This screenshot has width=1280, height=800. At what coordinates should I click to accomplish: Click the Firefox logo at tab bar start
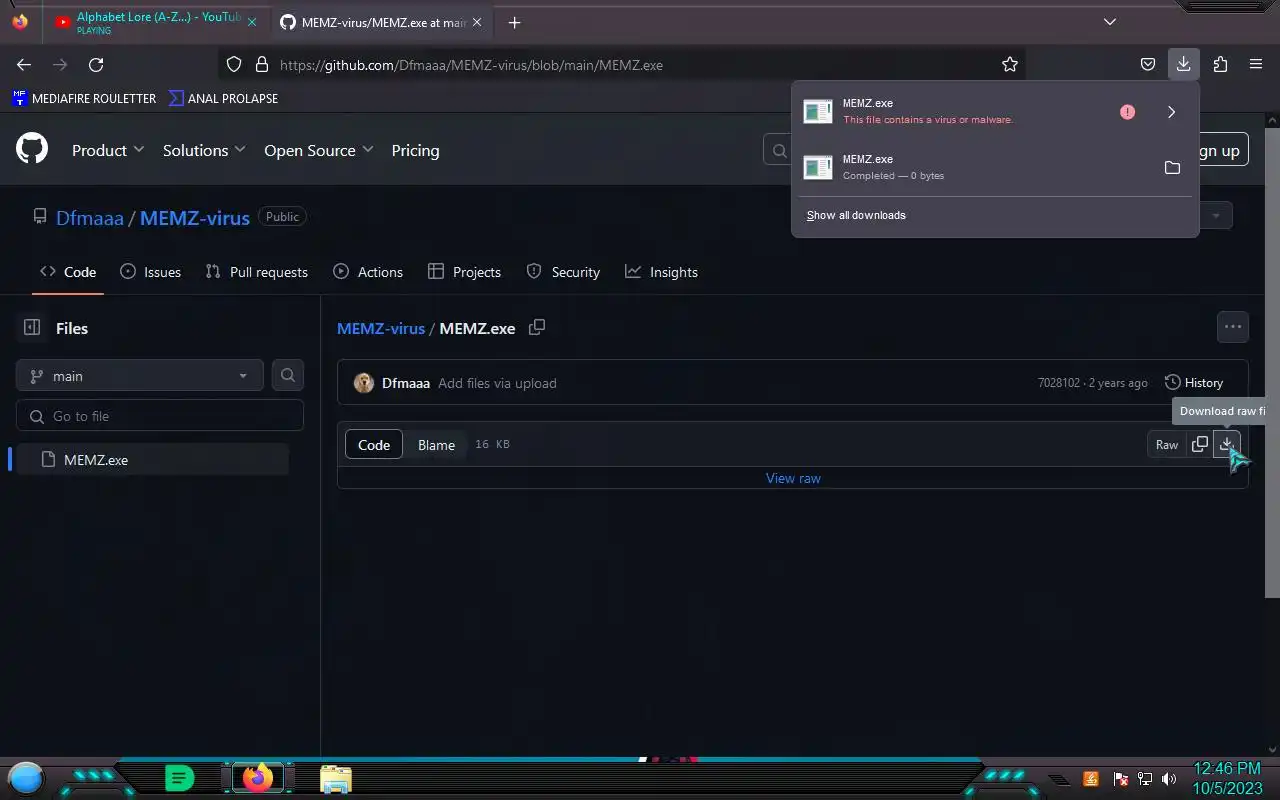pyautogui.click(x=20, y=21)
